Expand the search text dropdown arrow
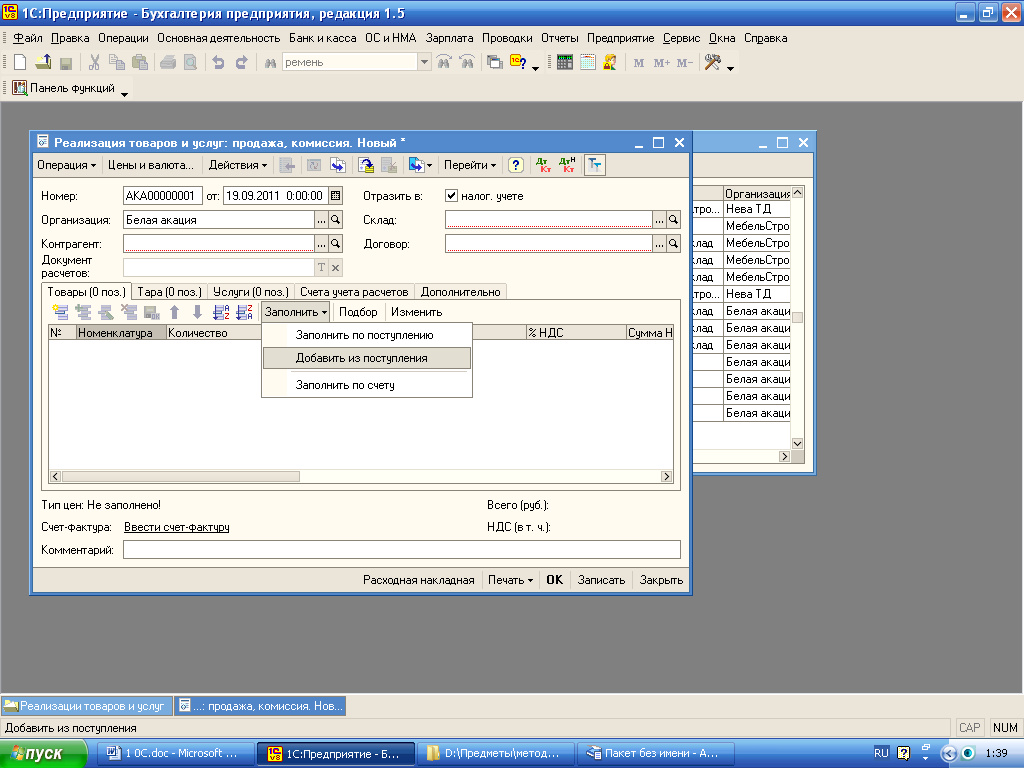The height and width of the screenshot is (768, 1024). pyautogui.click(x=424, y=63)
